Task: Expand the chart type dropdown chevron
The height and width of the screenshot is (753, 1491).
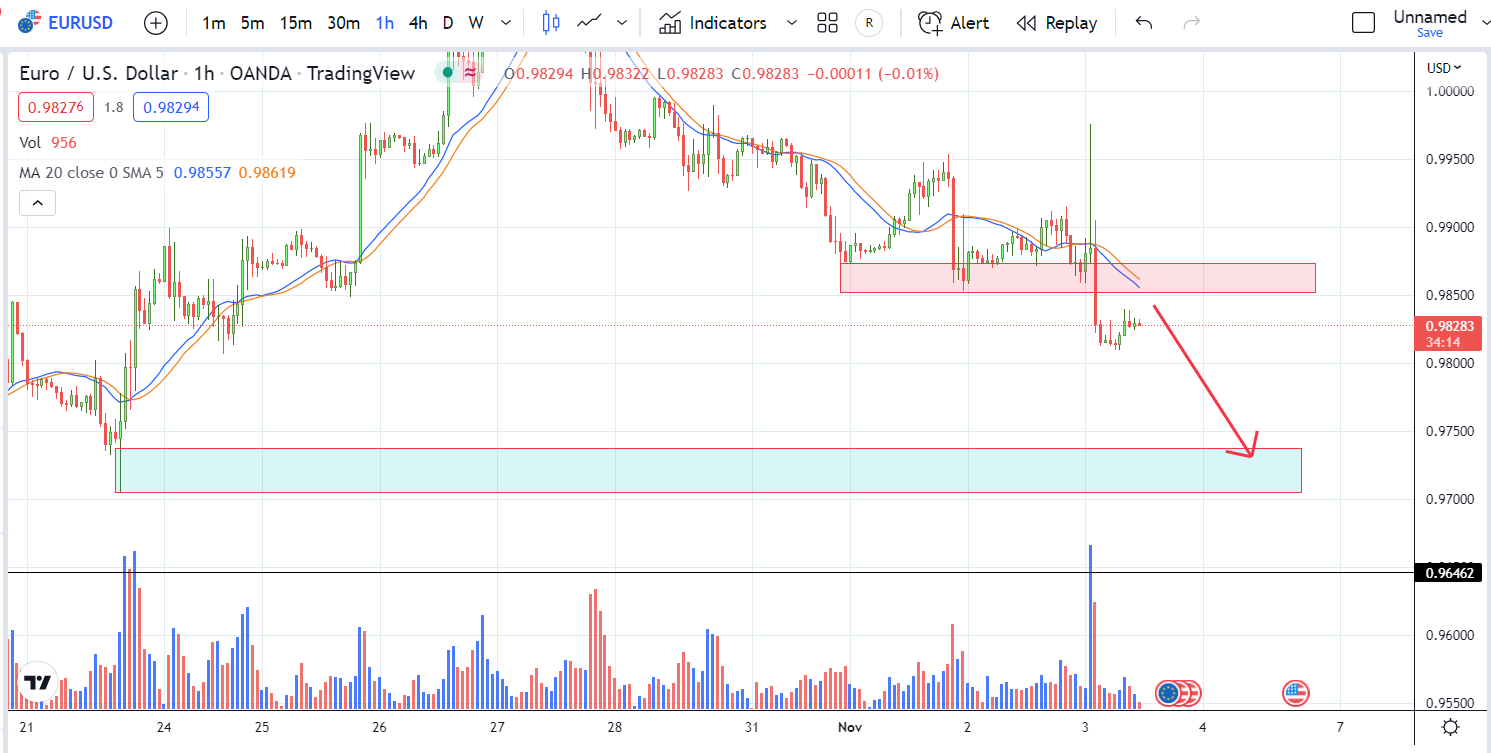Action: pyautogui.click(x=622, y=22)
